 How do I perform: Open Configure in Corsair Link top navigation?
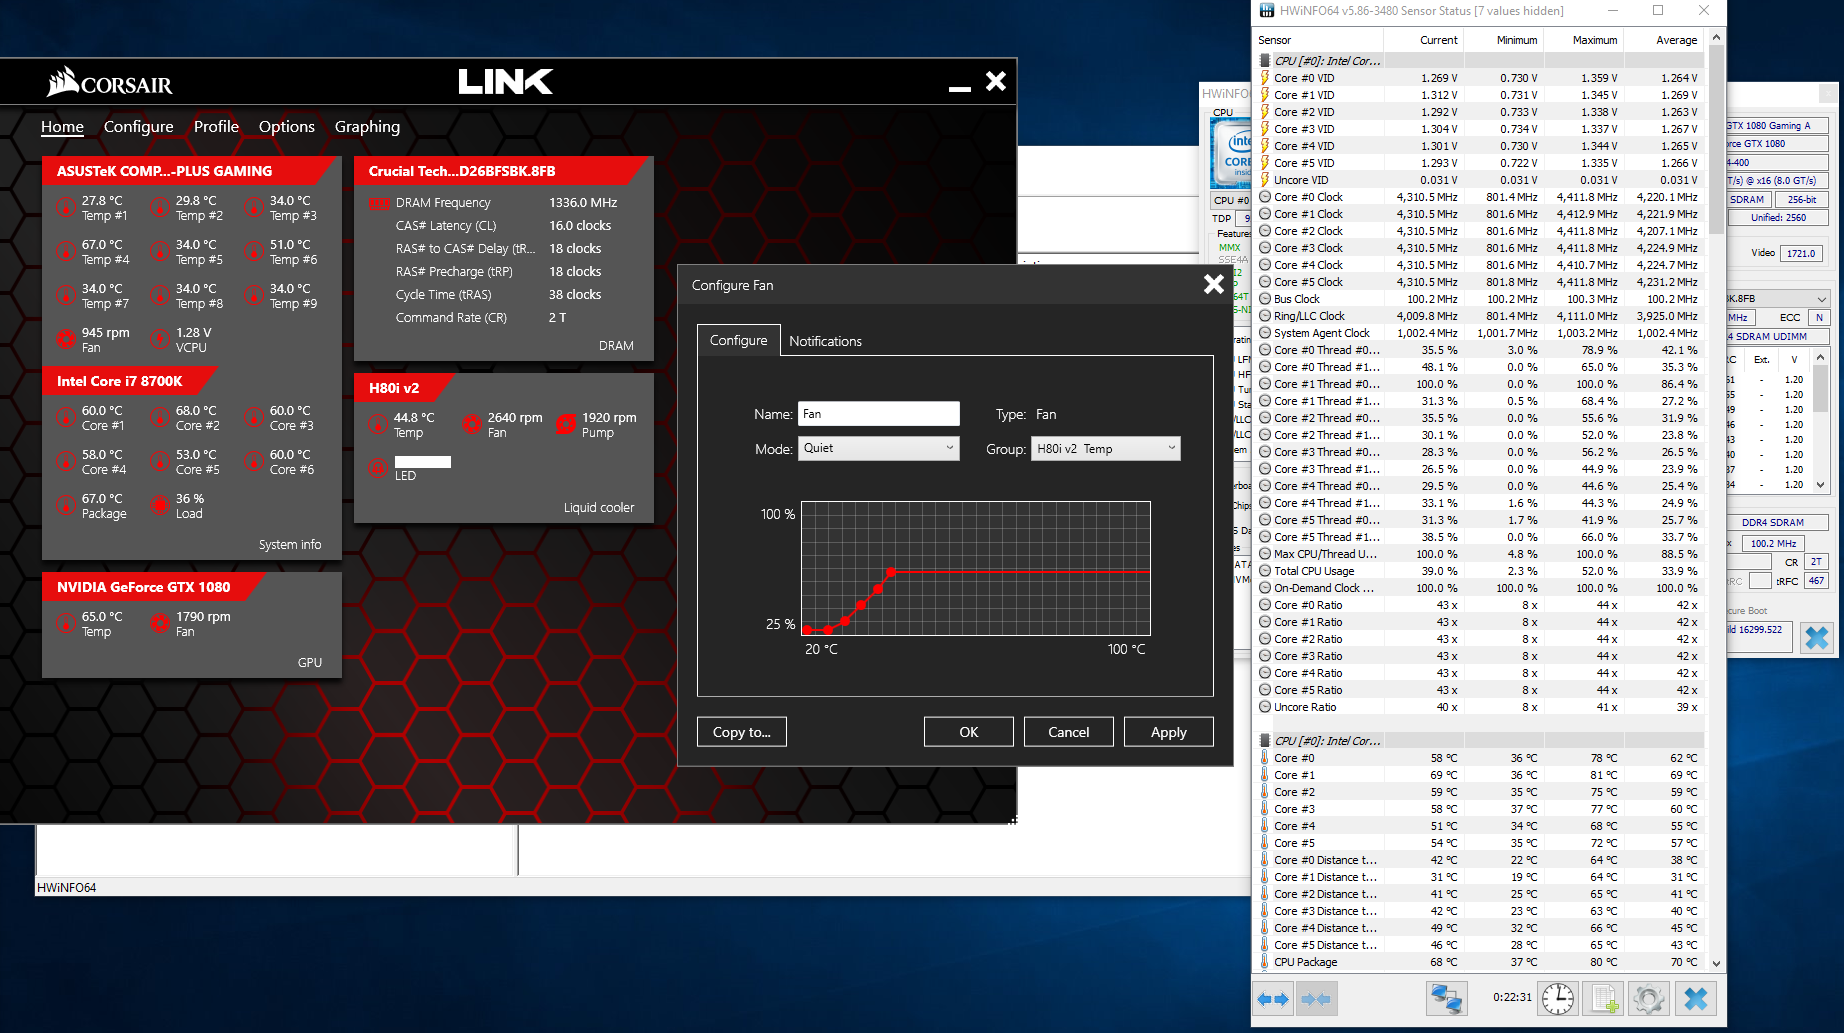pyautogui.click(x=139, y=127)
